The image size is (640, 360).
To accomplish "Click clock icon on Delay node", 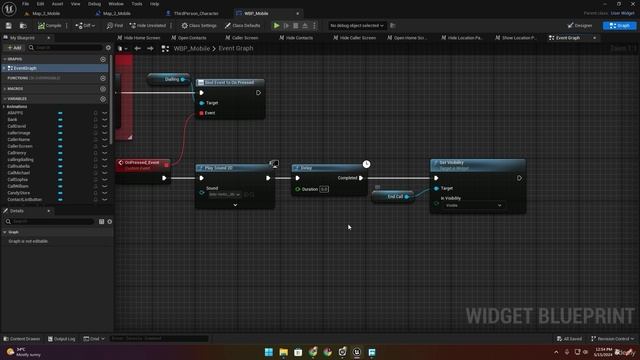I will tap(367, 164).
